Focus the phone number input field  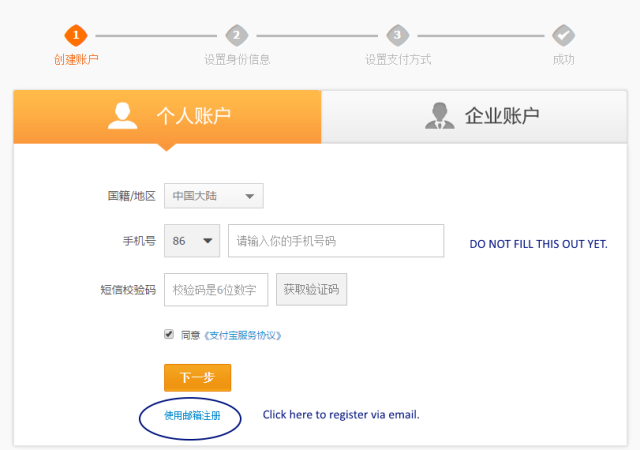(x=336, y=241)
